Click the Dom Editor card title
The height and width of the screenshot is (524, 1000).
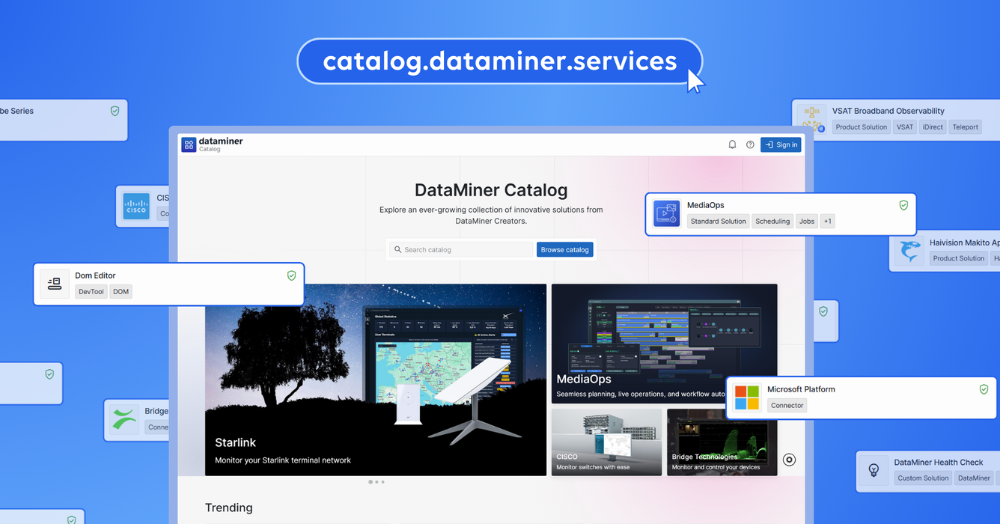pos(95,275)
